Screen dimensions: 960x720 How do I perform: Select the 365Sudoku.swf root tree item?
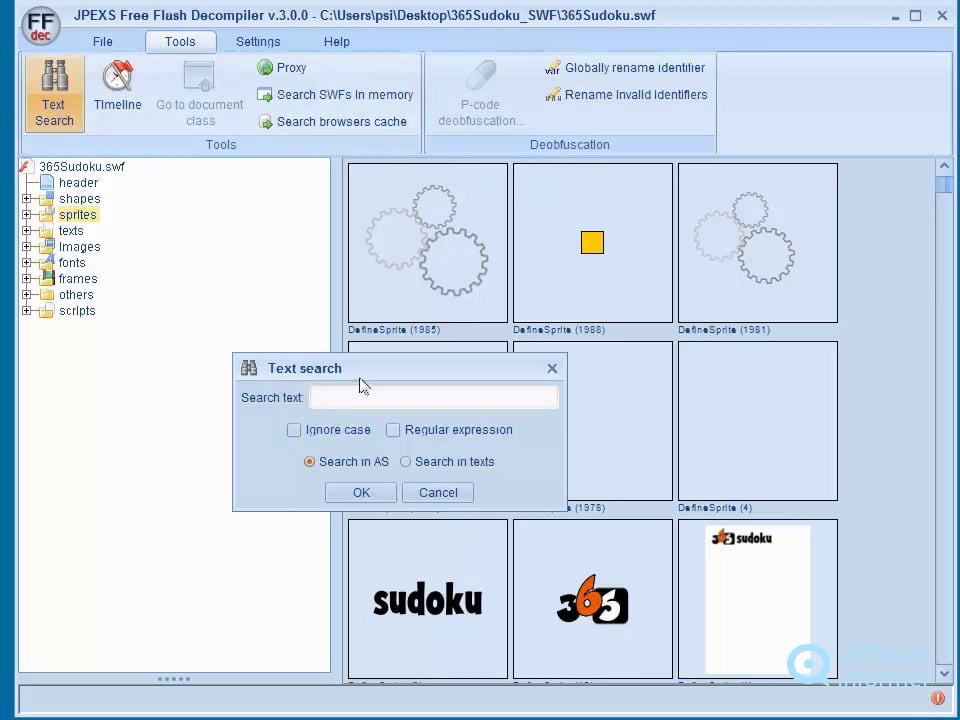tap(81, 167)
